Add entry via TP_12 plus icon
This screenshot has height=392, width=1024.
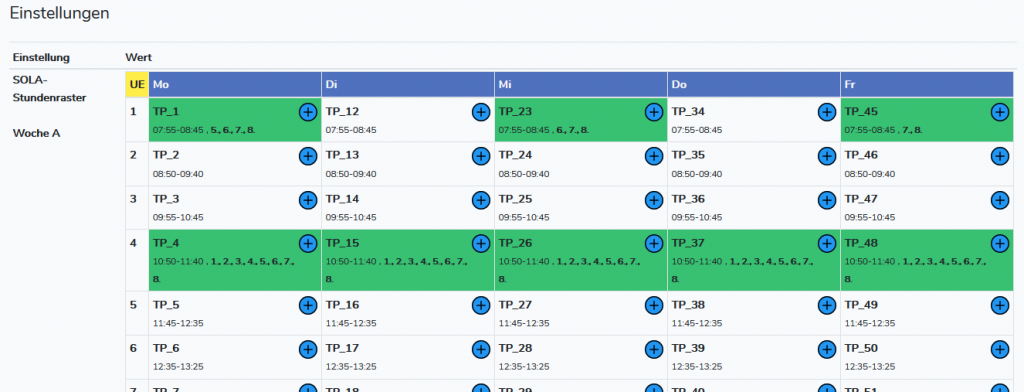tap(481, 112)
